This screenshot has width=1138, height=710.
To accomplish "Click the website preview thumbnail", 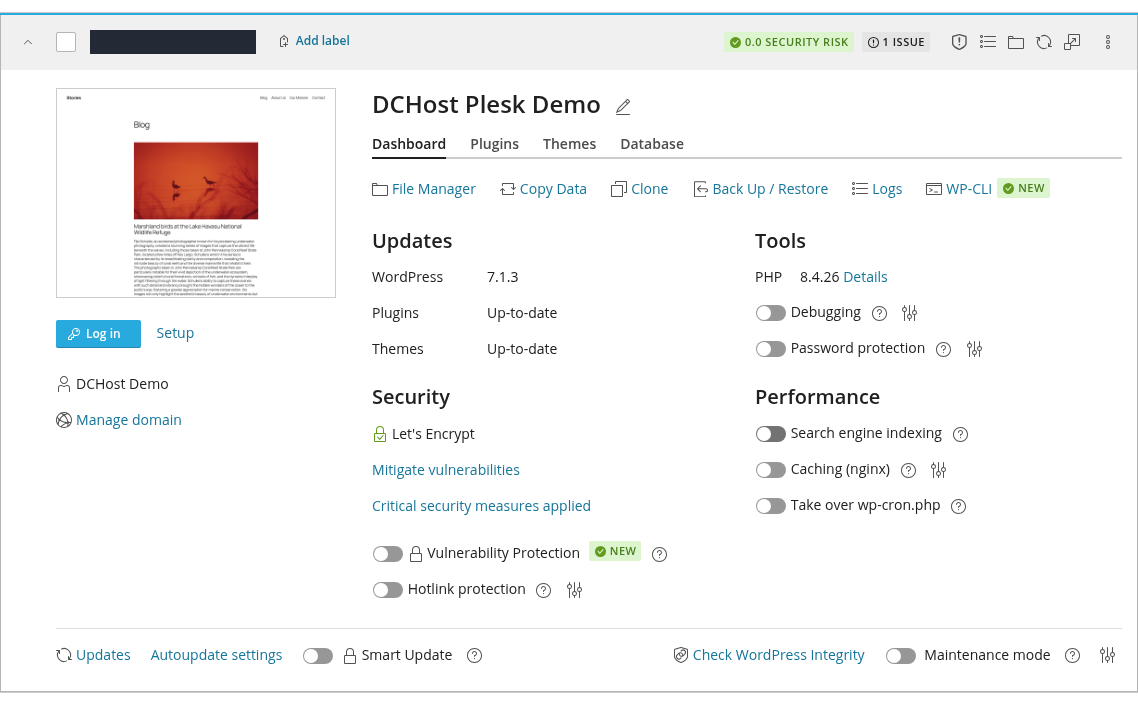I will pyautogui.click(x=196, y=193).
